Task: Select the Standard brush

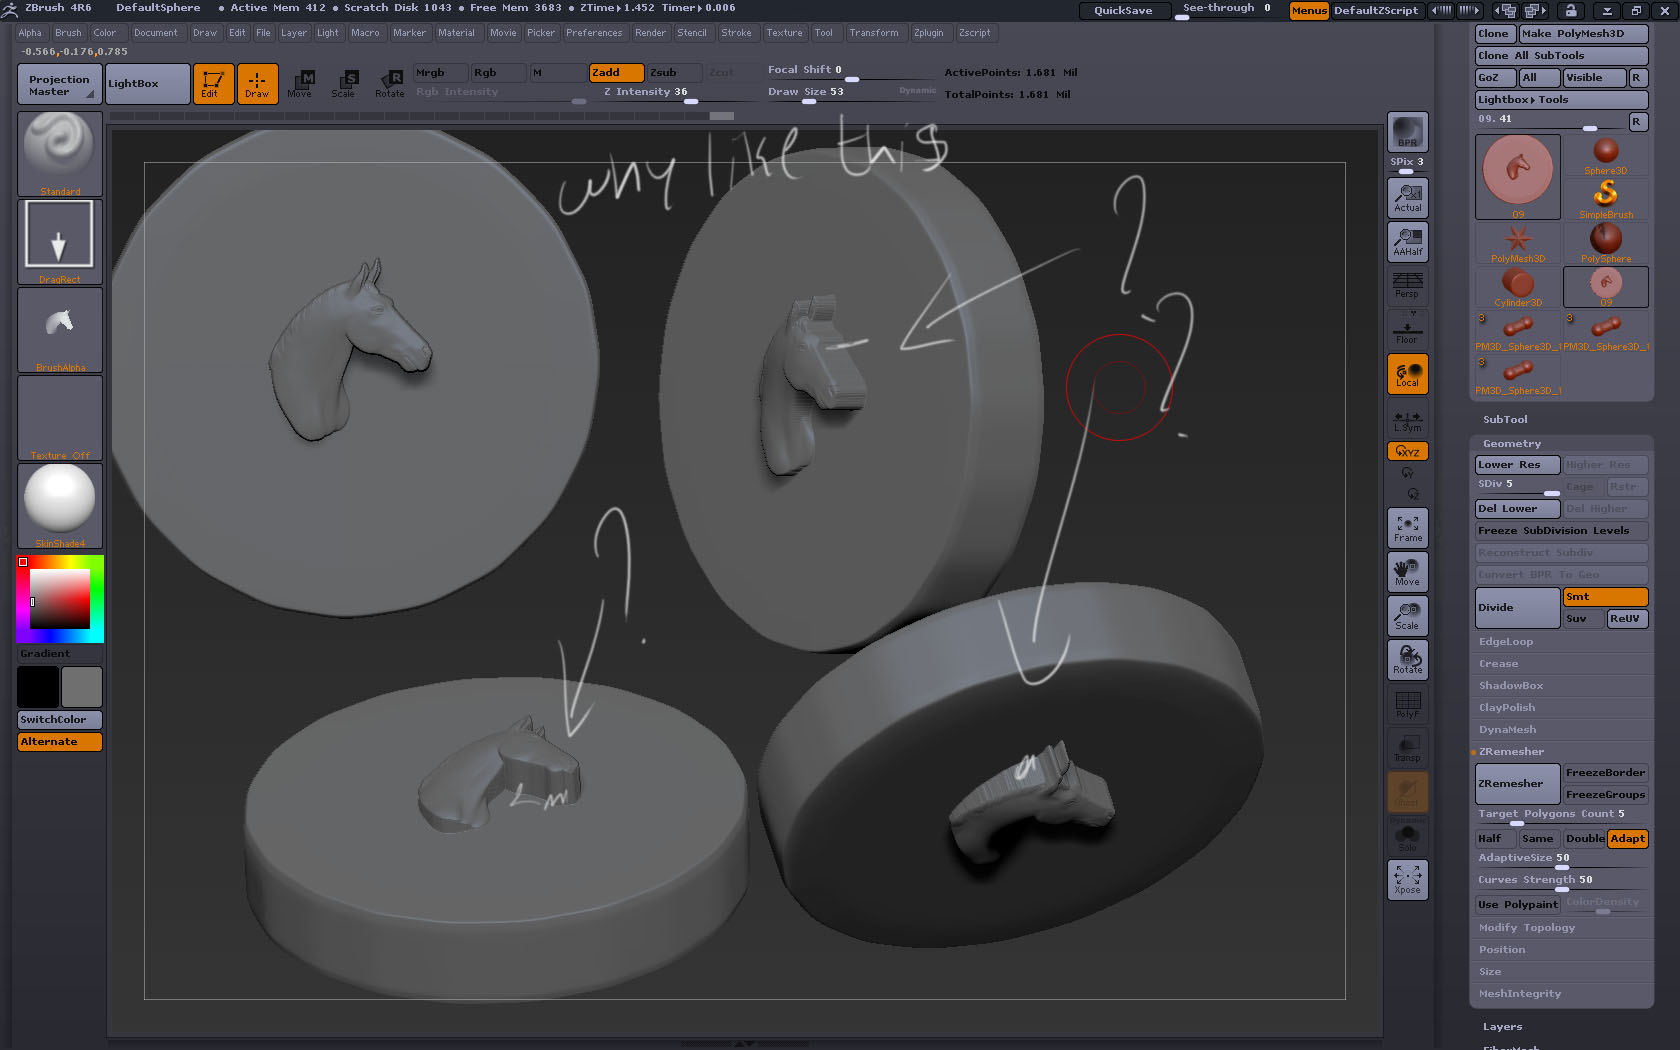Action: click(x=58, y=152)
